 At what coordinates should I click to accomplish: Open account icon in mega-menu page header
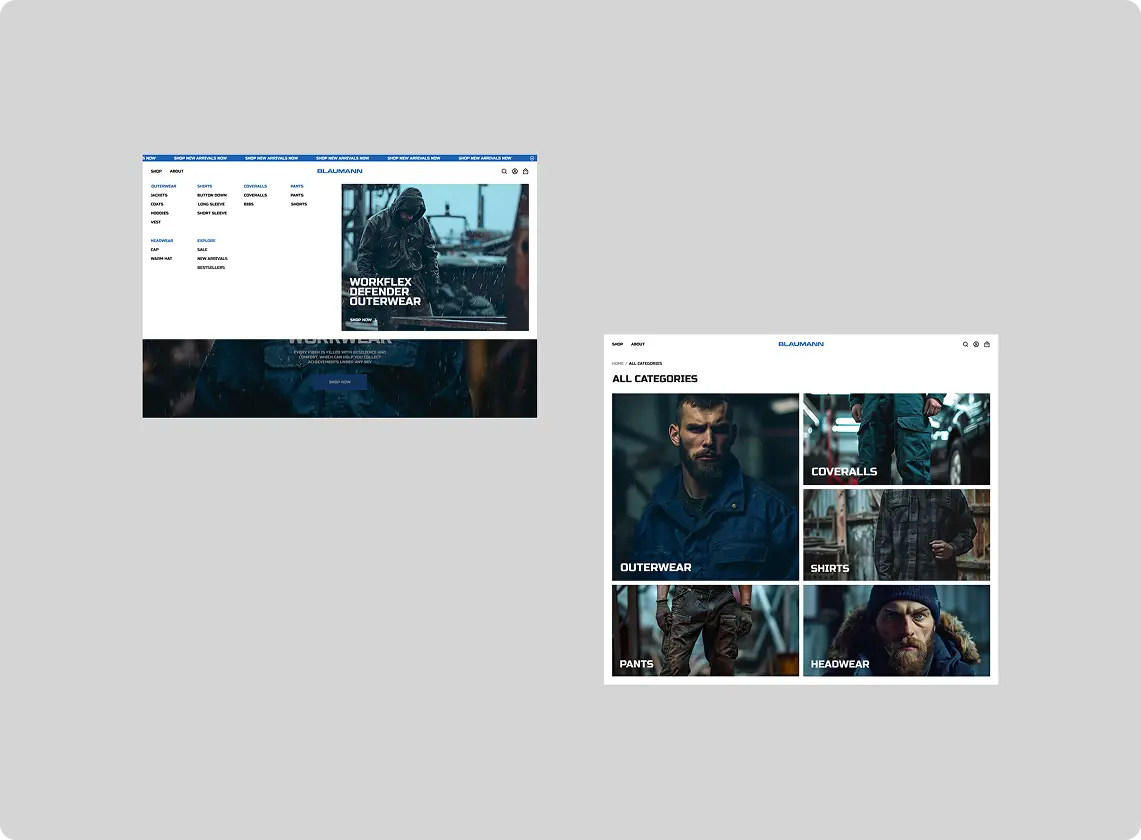pos(514,172)
